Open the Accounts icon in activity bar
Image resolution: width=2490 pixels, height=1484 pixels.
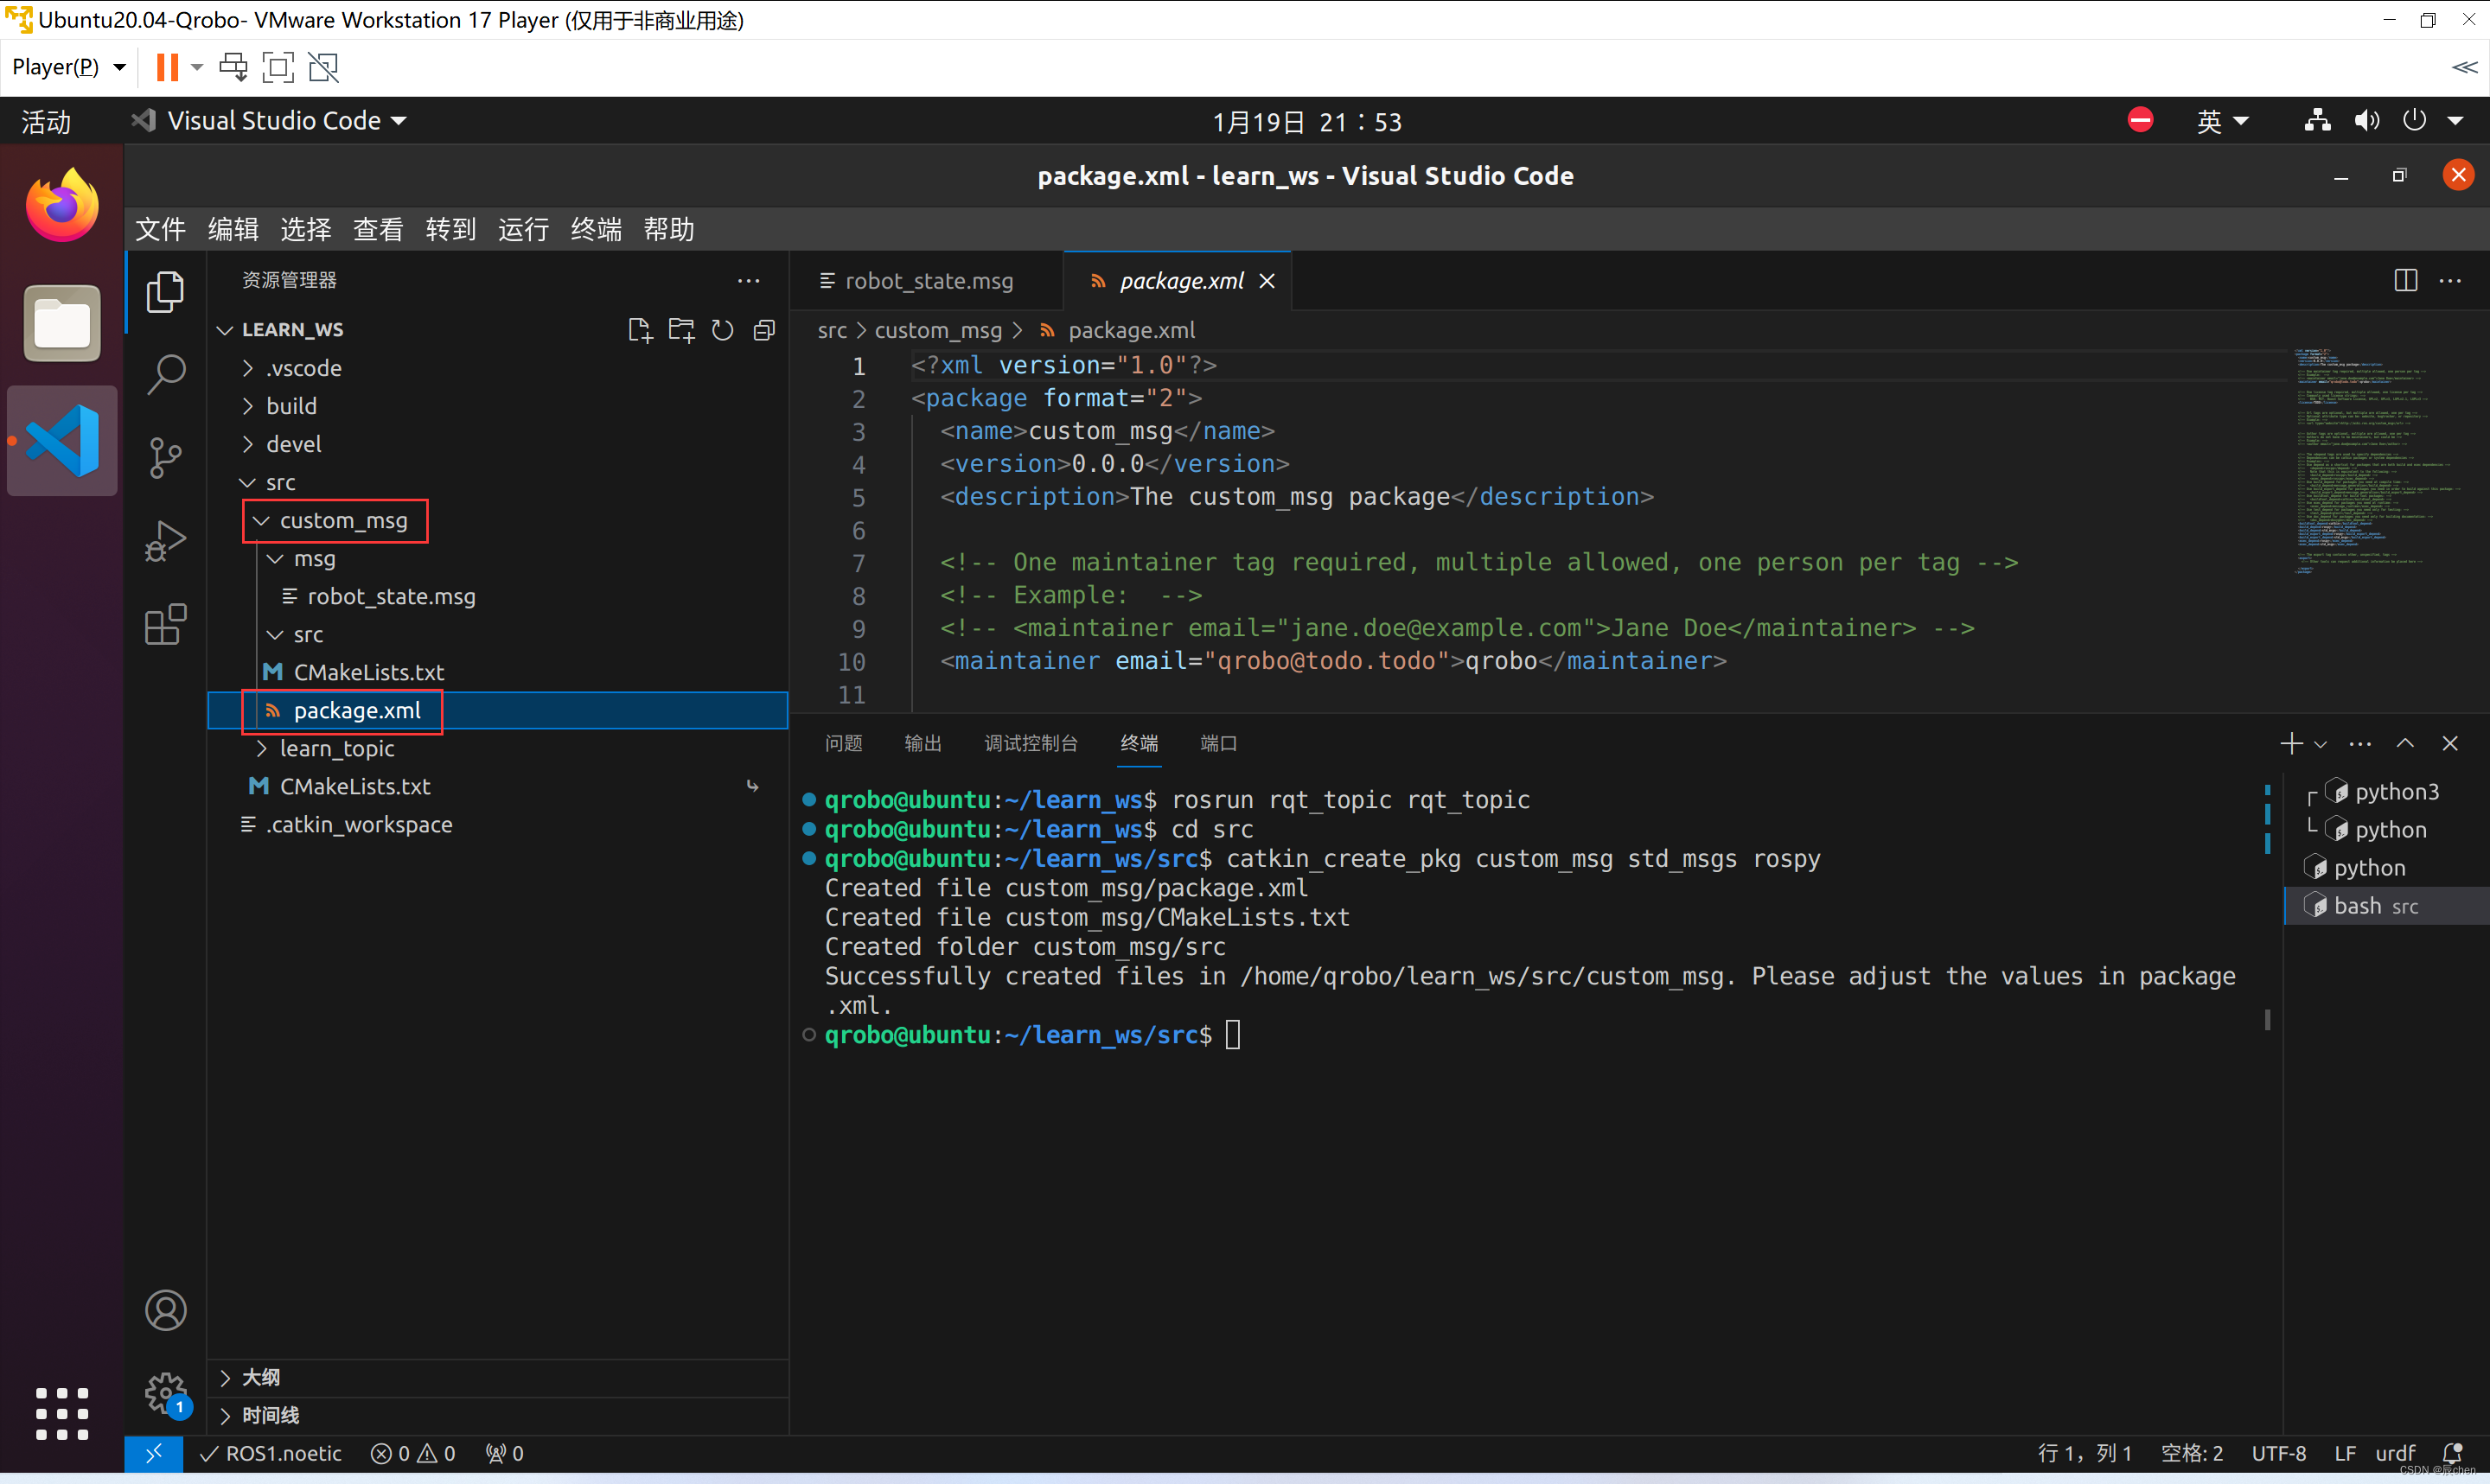(x=165, y=1310)
